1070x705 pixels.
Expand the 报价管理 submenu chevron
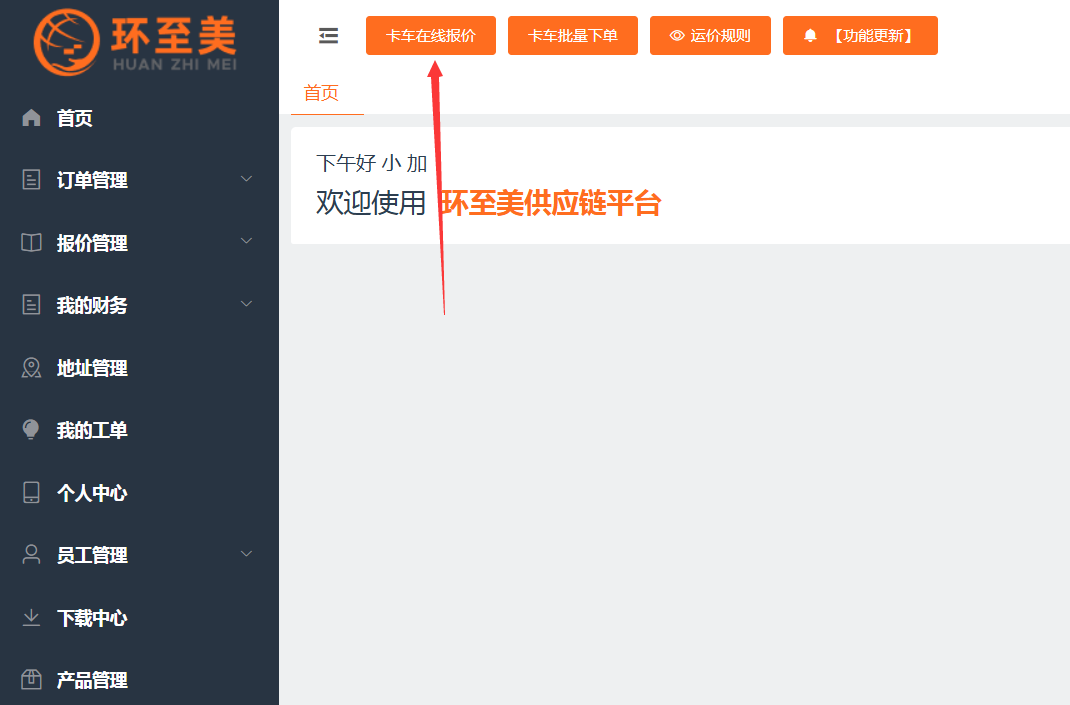(247, 242)
